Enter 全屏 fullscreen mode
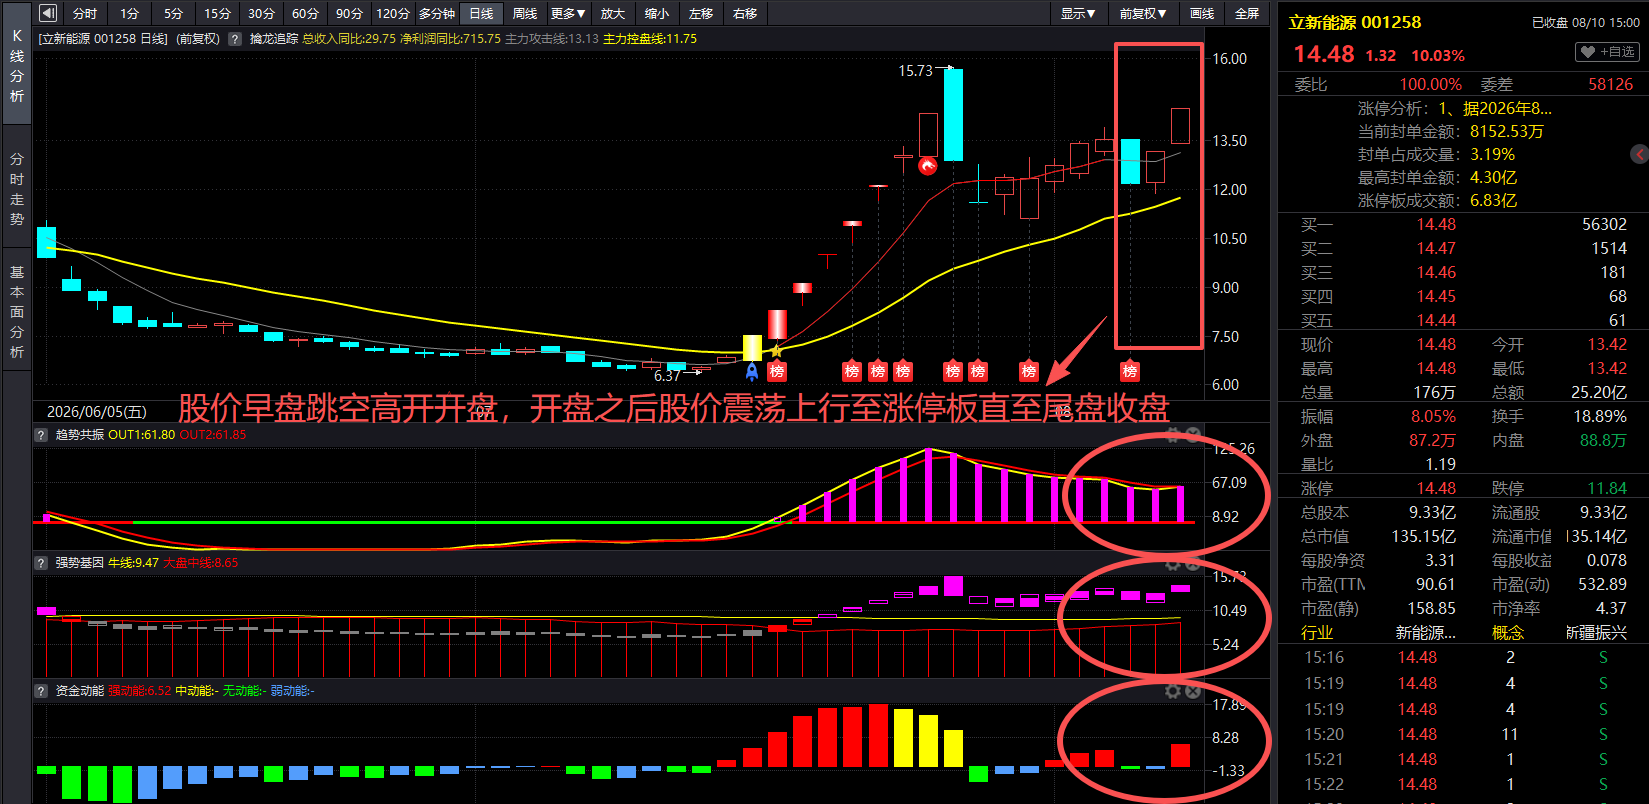 (1247, 13)
